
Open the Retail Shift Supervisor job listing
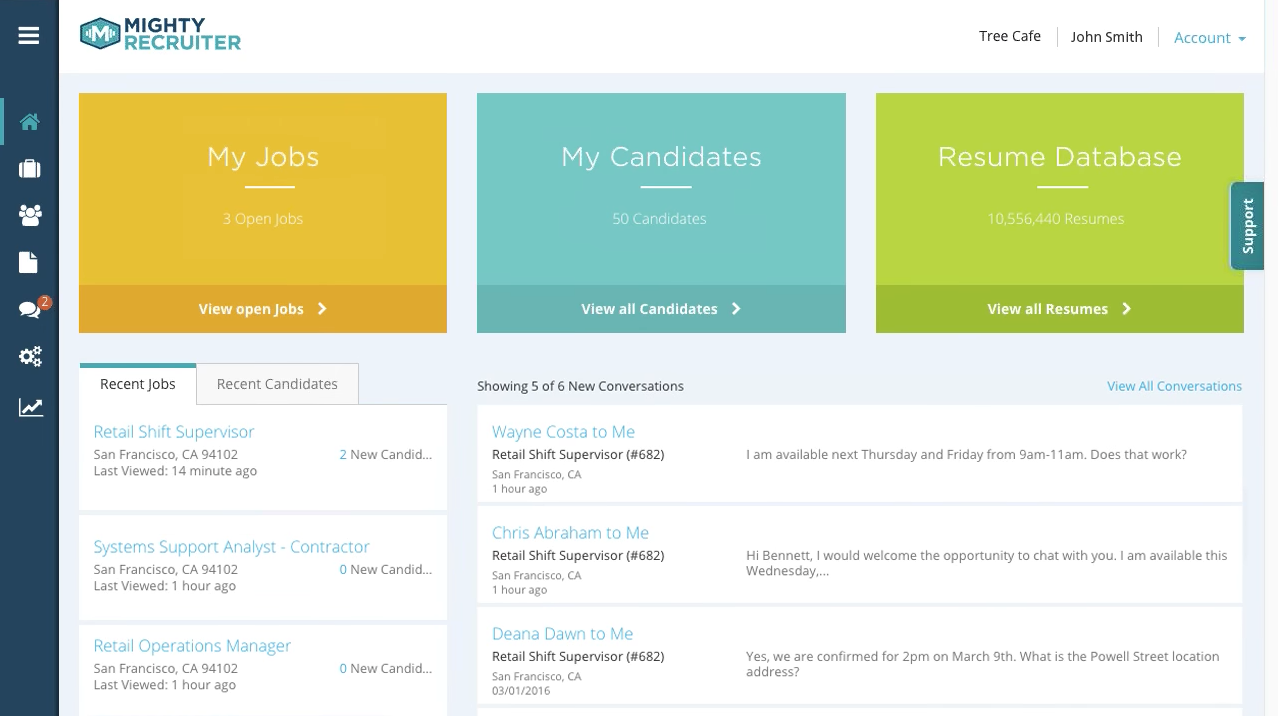[173, 431]
